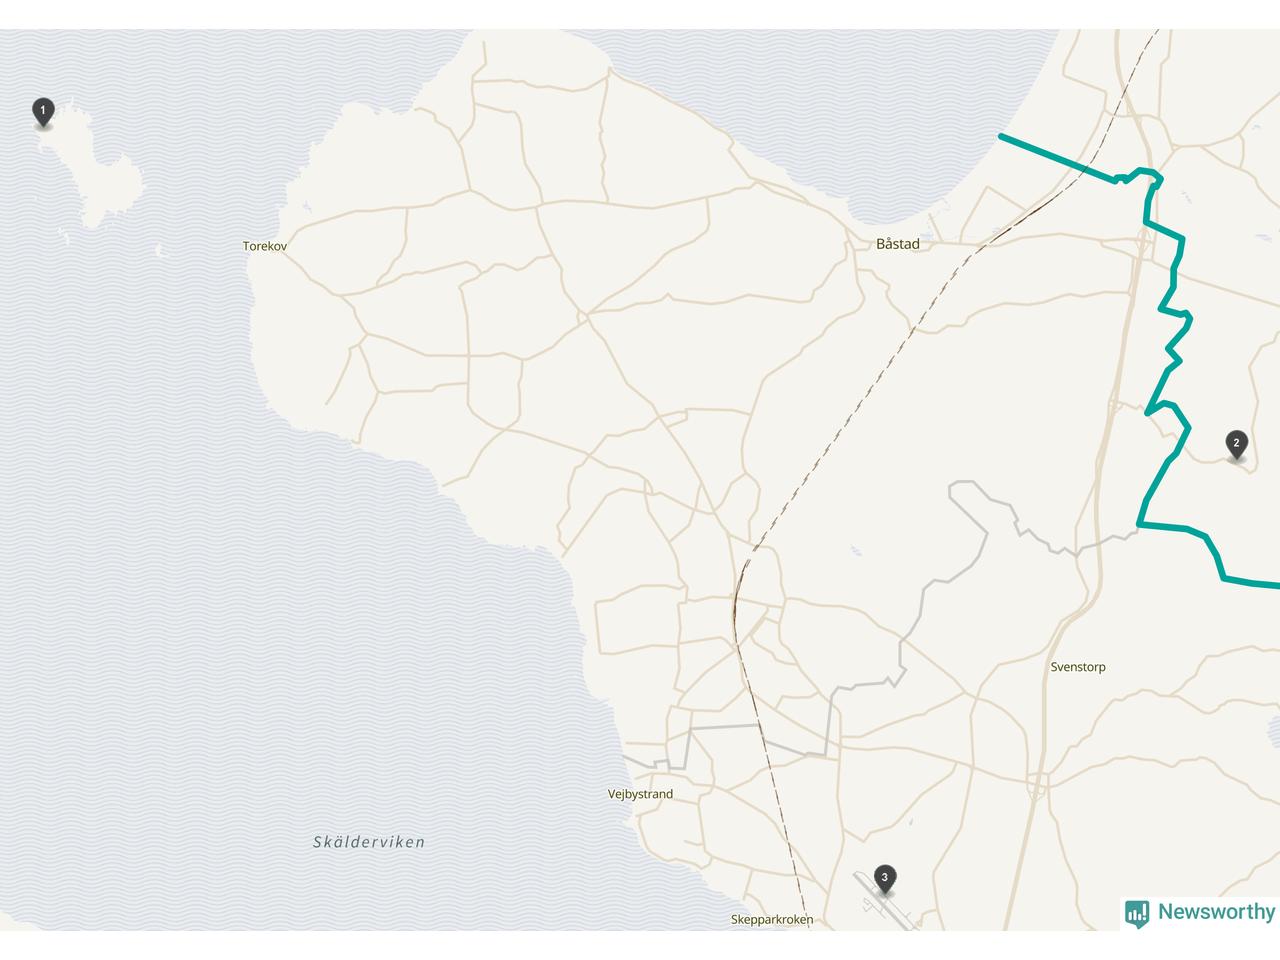Image resolution: width=1280 pixels, height=960 pixels.
Task: Click the motorway interchange south of Svenstorp
Action: pos(1039,783)
